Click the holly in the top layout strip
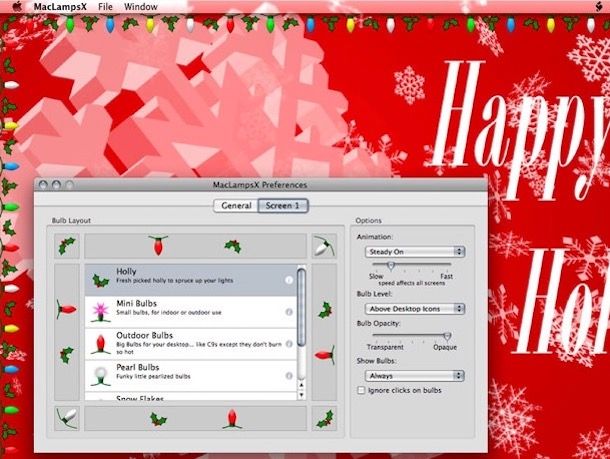The height and width of the screenshot is (459, 610). point(233,246)
